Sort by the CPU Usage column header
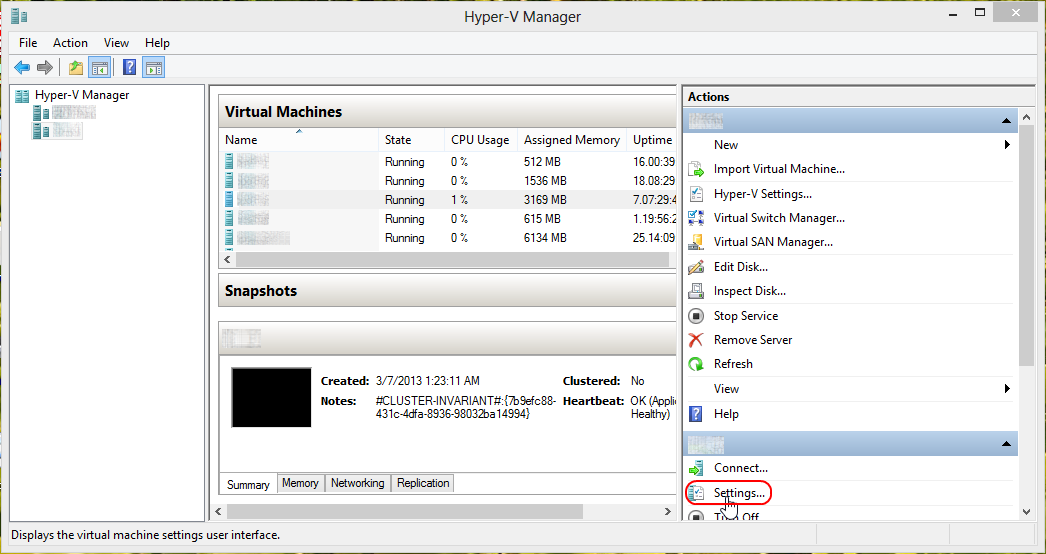This screenshot has width=1046, height=554. (x=480, y=140)
